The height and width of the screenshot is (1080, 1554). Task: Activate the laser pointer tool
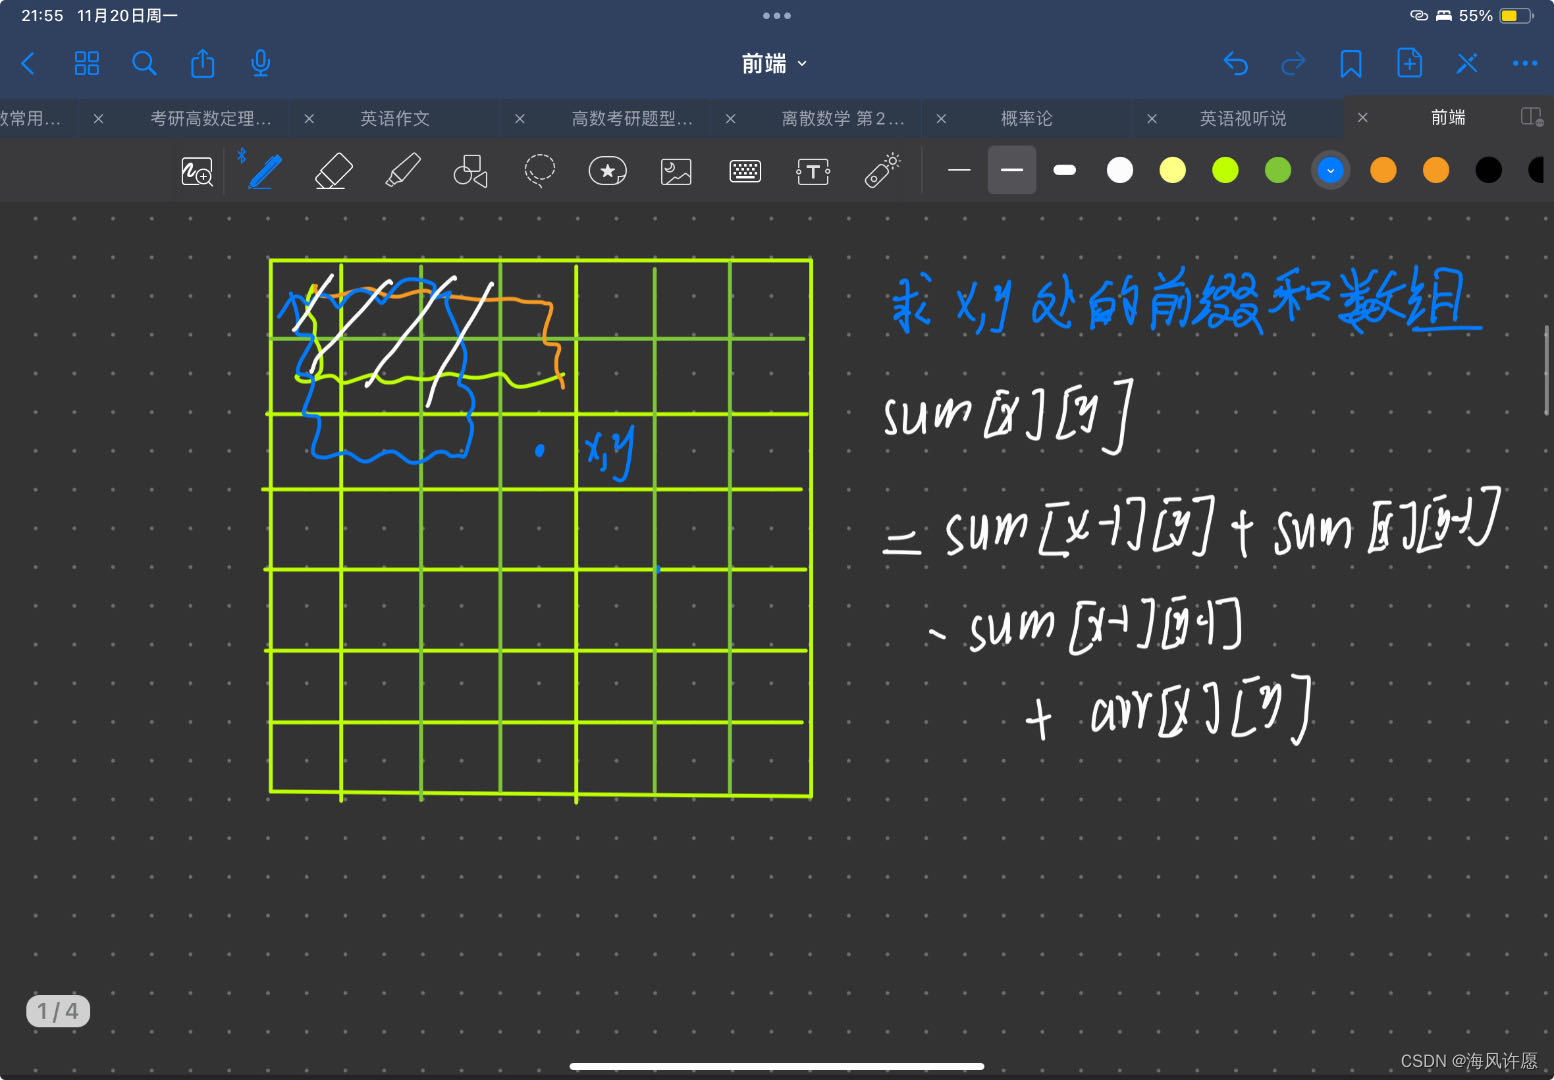[882, 171]
